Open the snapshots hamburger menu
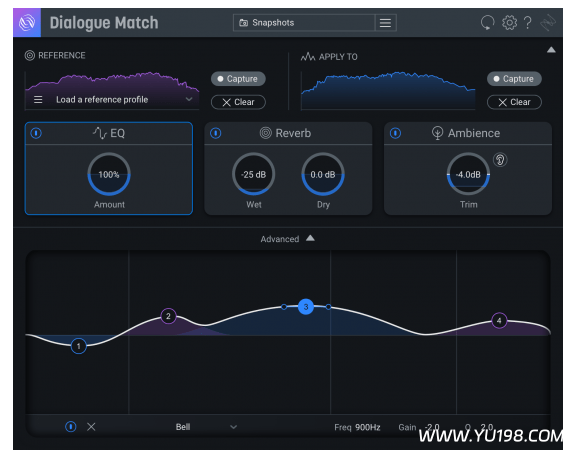 pyautogui.click(x=385, y=23)
